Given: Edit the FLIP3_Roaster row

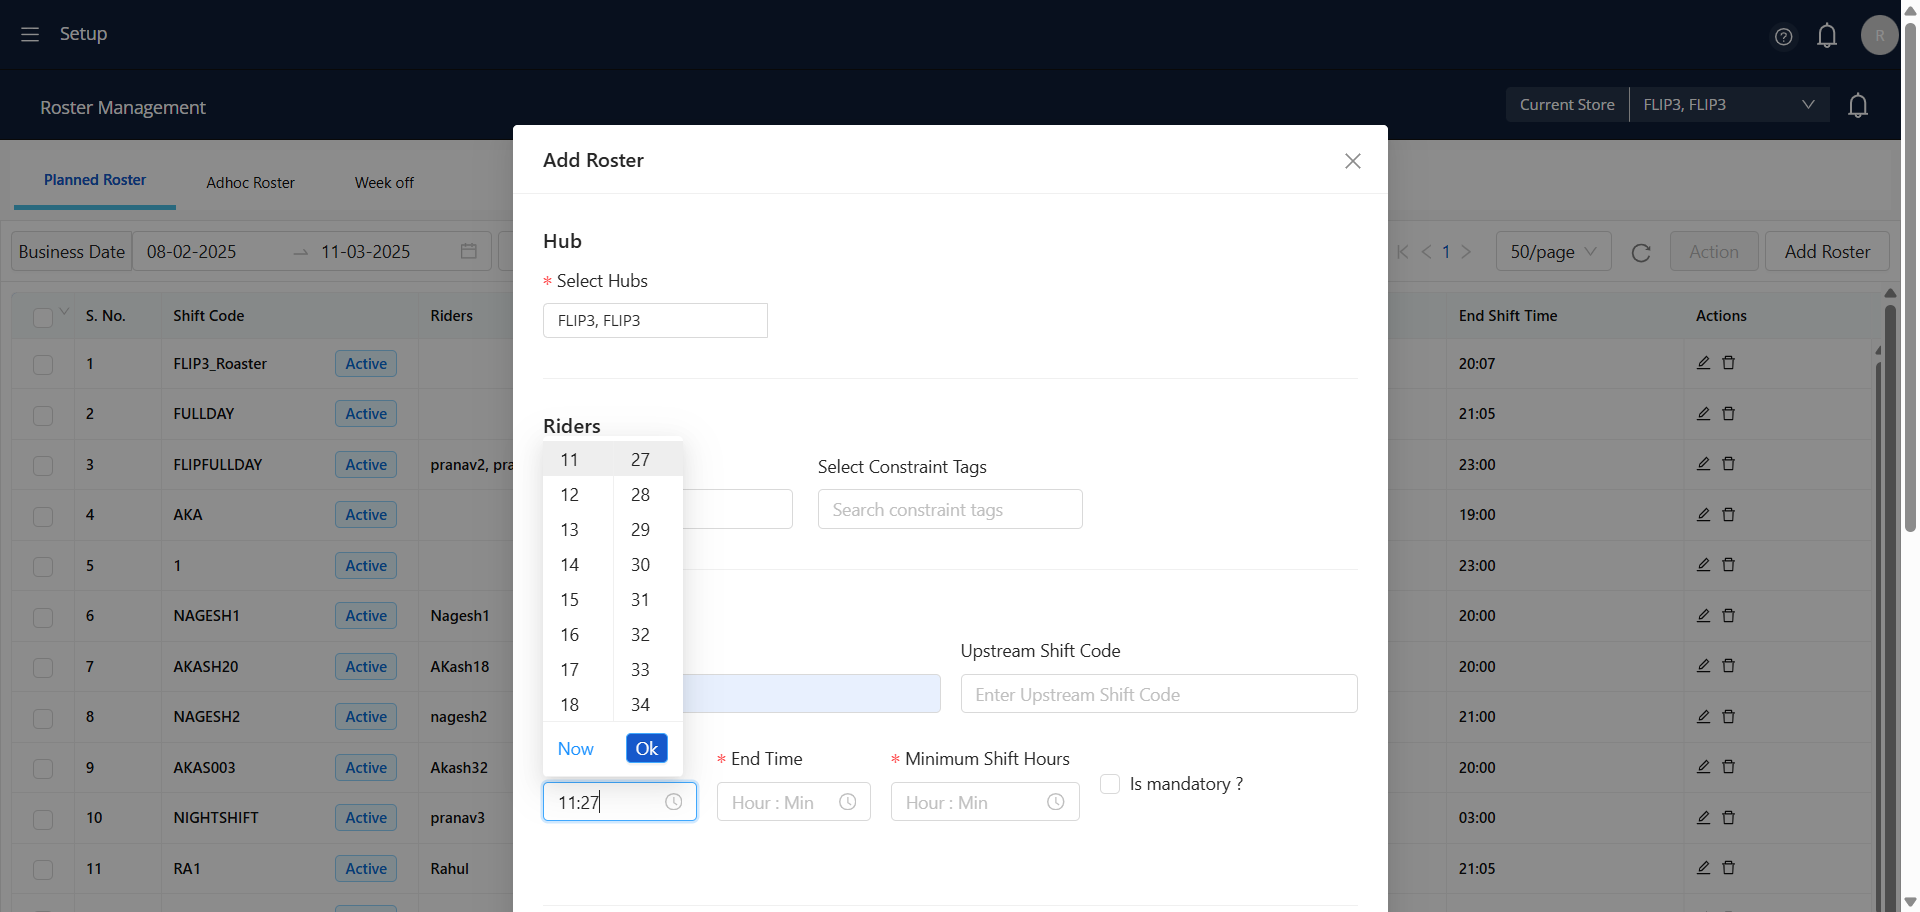Looking at the screenshot, I should point(1703,363).
